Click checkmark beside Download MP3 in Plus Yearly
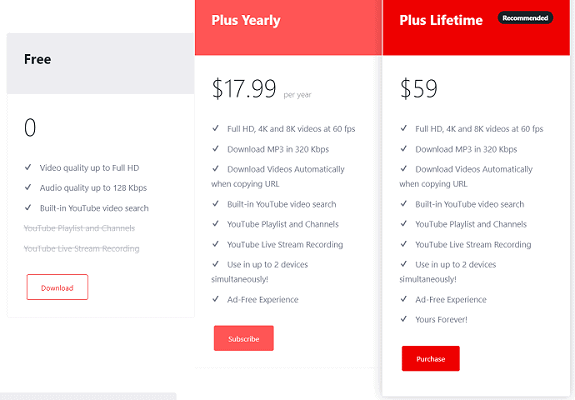Viewport: 575px width, 400px height. click(x=216, y=148)
